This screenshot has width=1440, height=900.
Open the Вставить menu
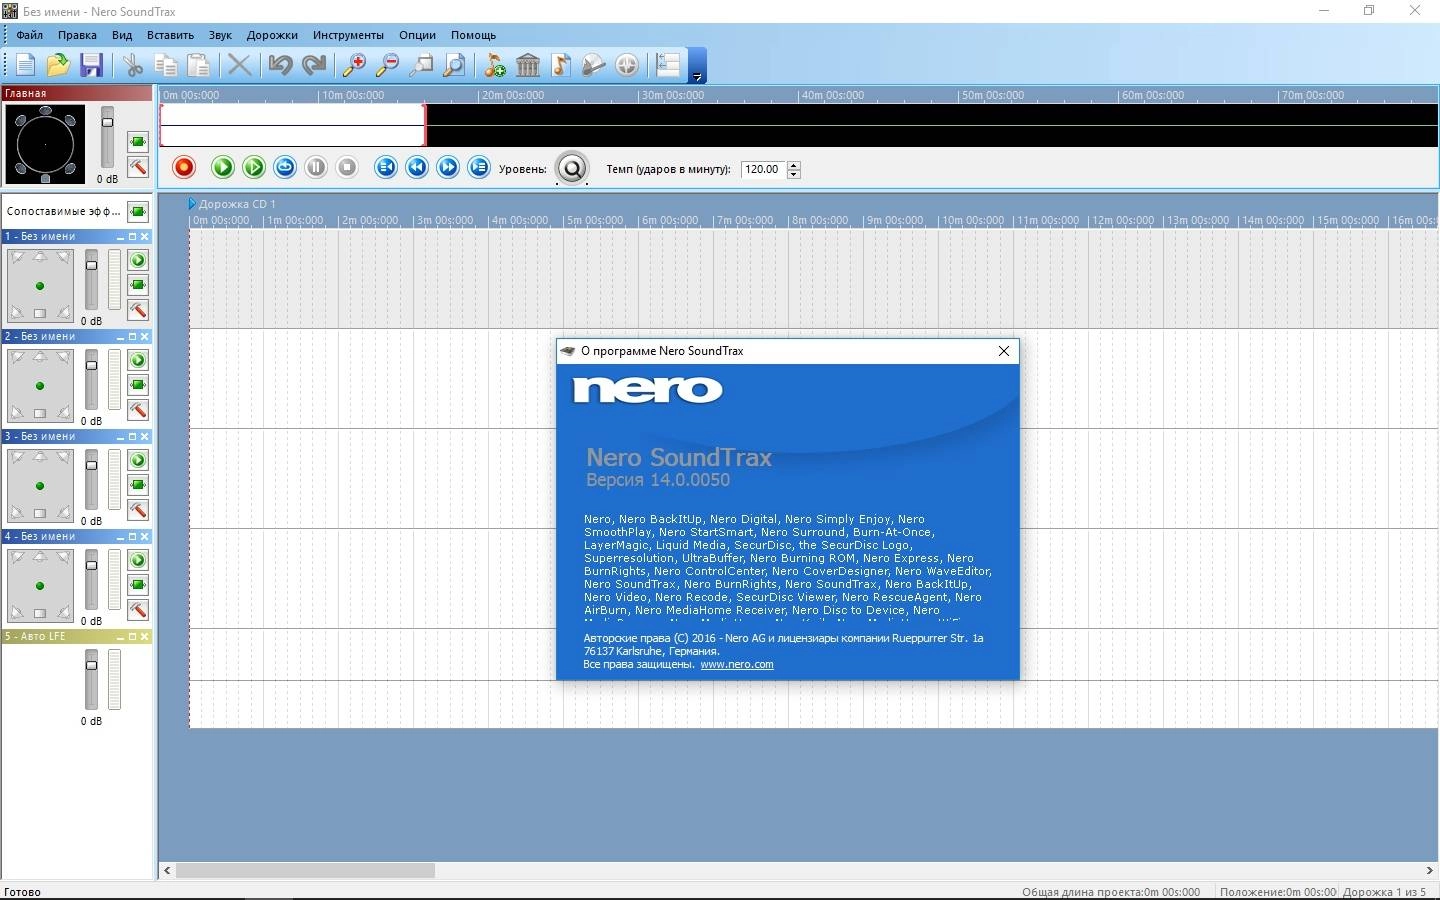pyautogui.click(x=170, y=35)
